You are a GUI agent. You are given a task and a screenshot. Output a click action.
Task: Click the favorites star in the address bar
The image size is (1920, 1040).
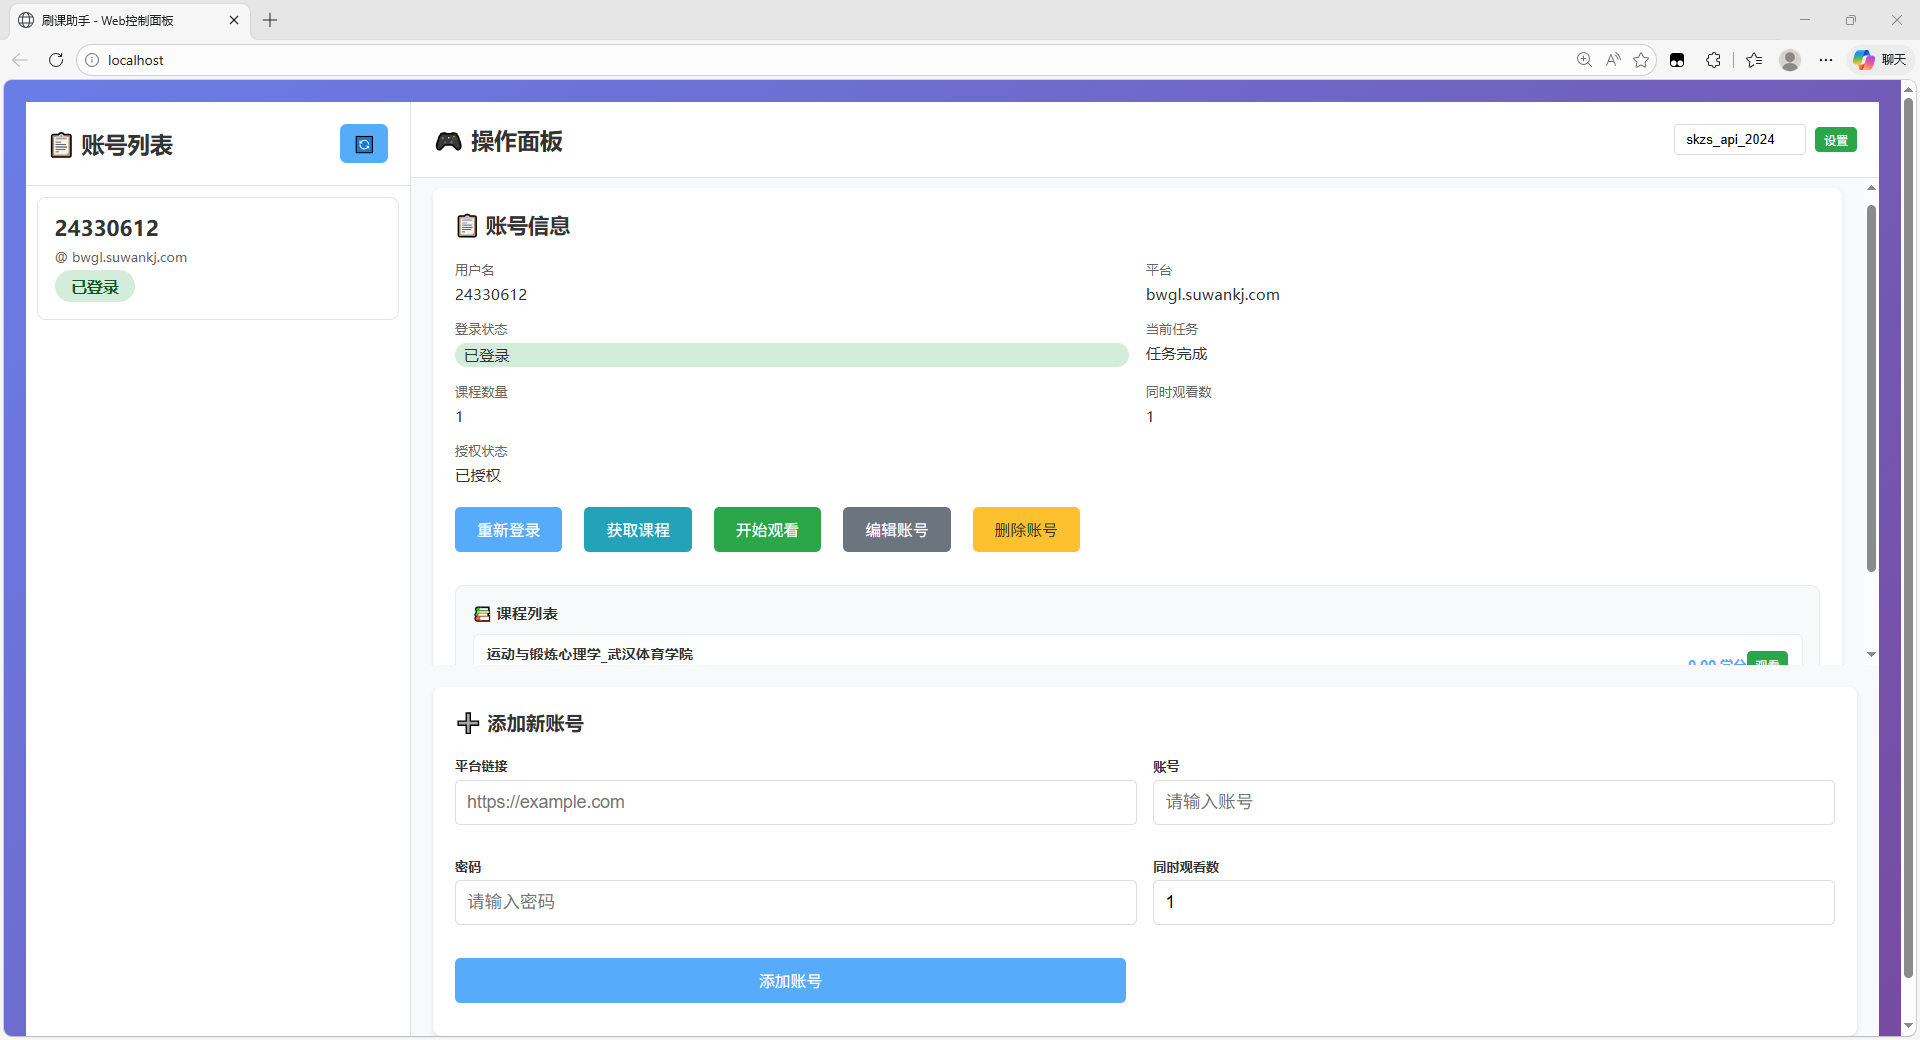tap(1642, 60)
